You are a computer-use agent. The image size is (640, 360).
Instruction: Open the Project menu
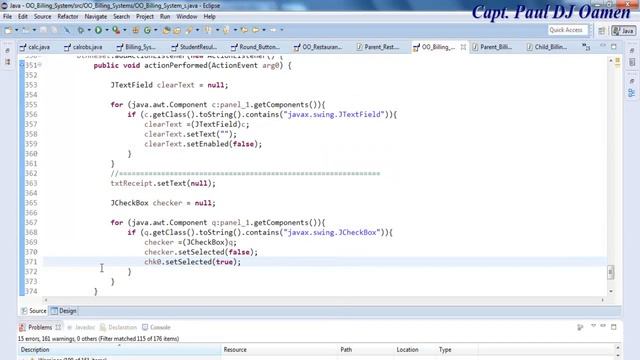[145, 17]
